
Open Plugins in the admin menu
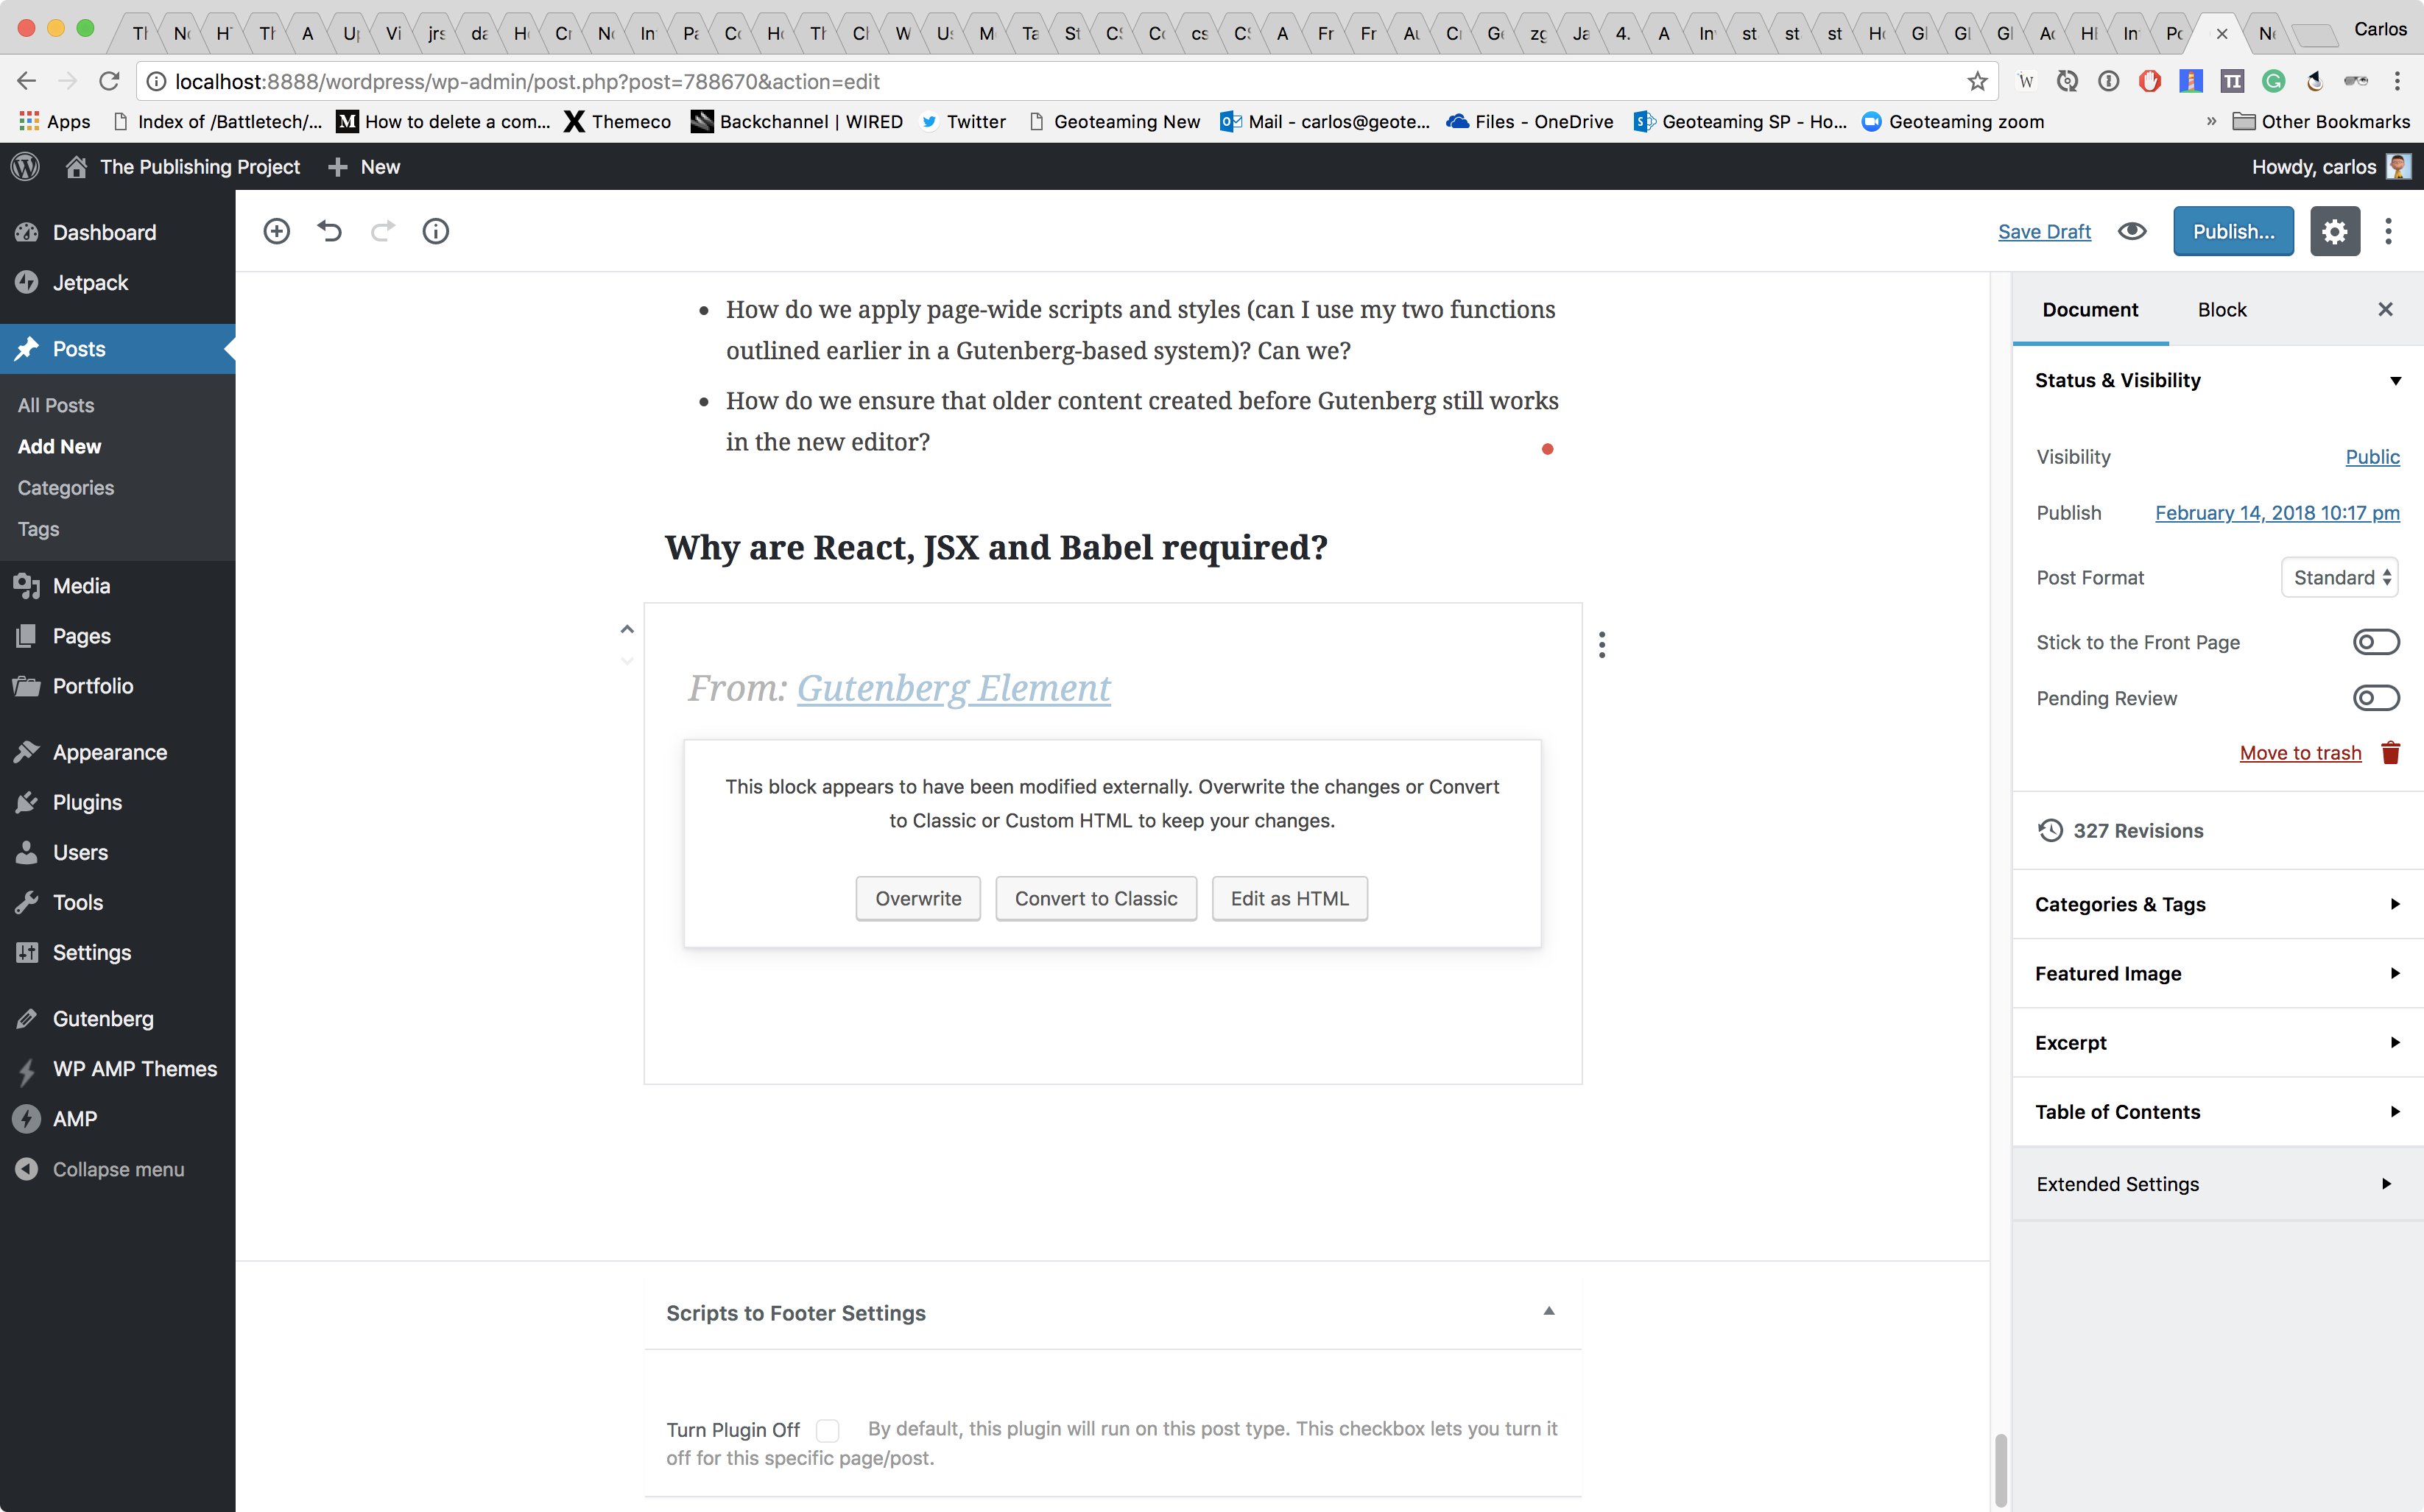(87, 802)
